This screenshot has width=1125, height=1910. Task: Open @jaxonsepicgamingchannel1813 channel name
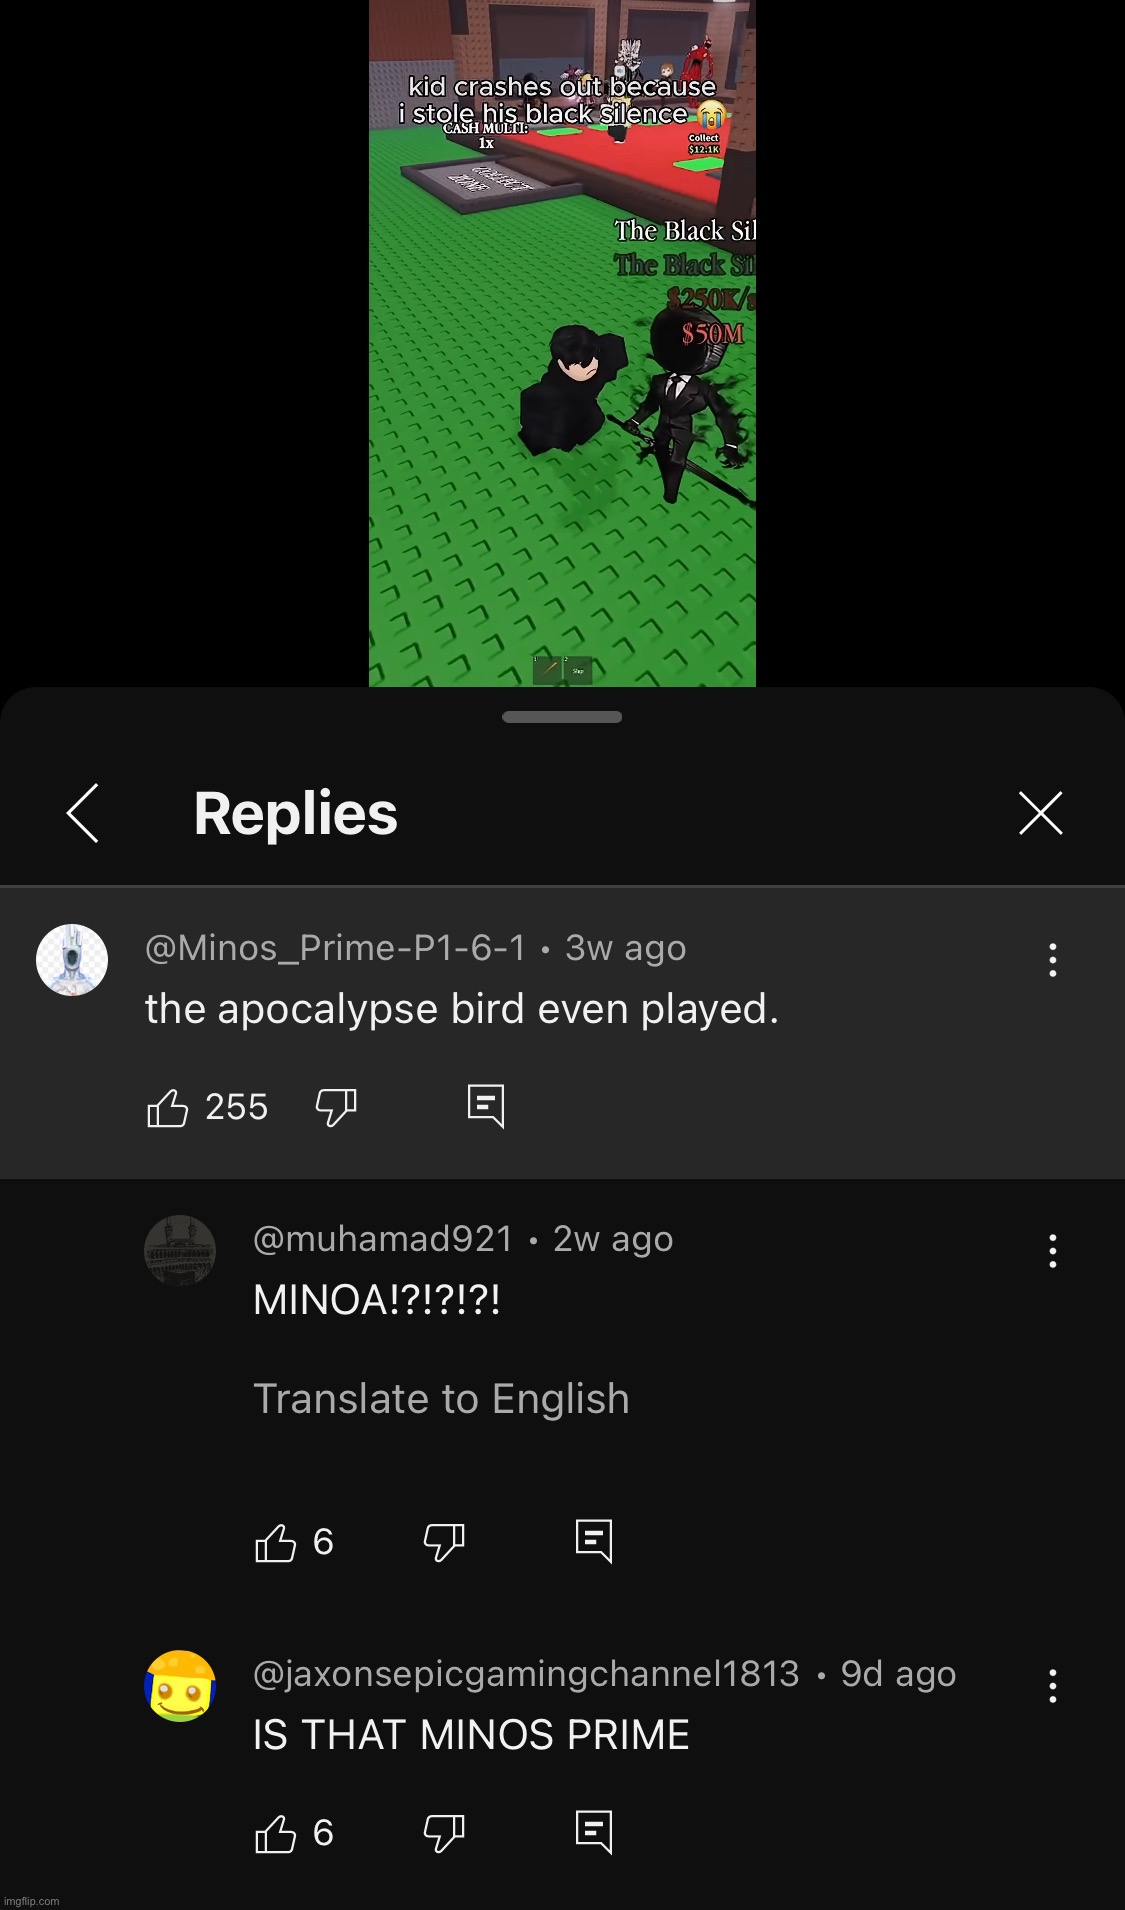(526, 1674)
